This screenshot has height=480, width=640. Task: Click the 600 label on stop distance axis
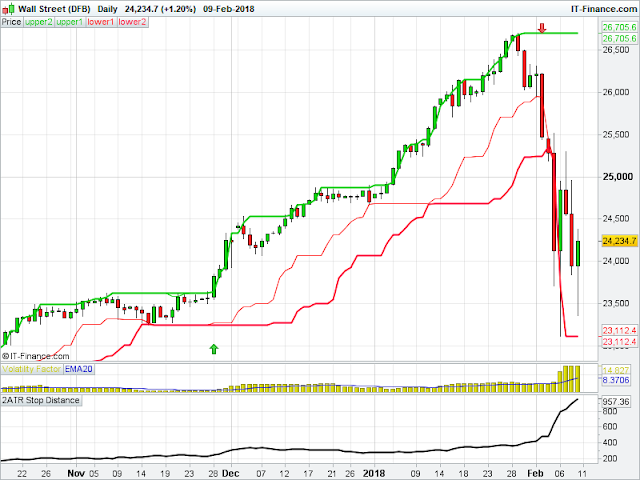609,427
